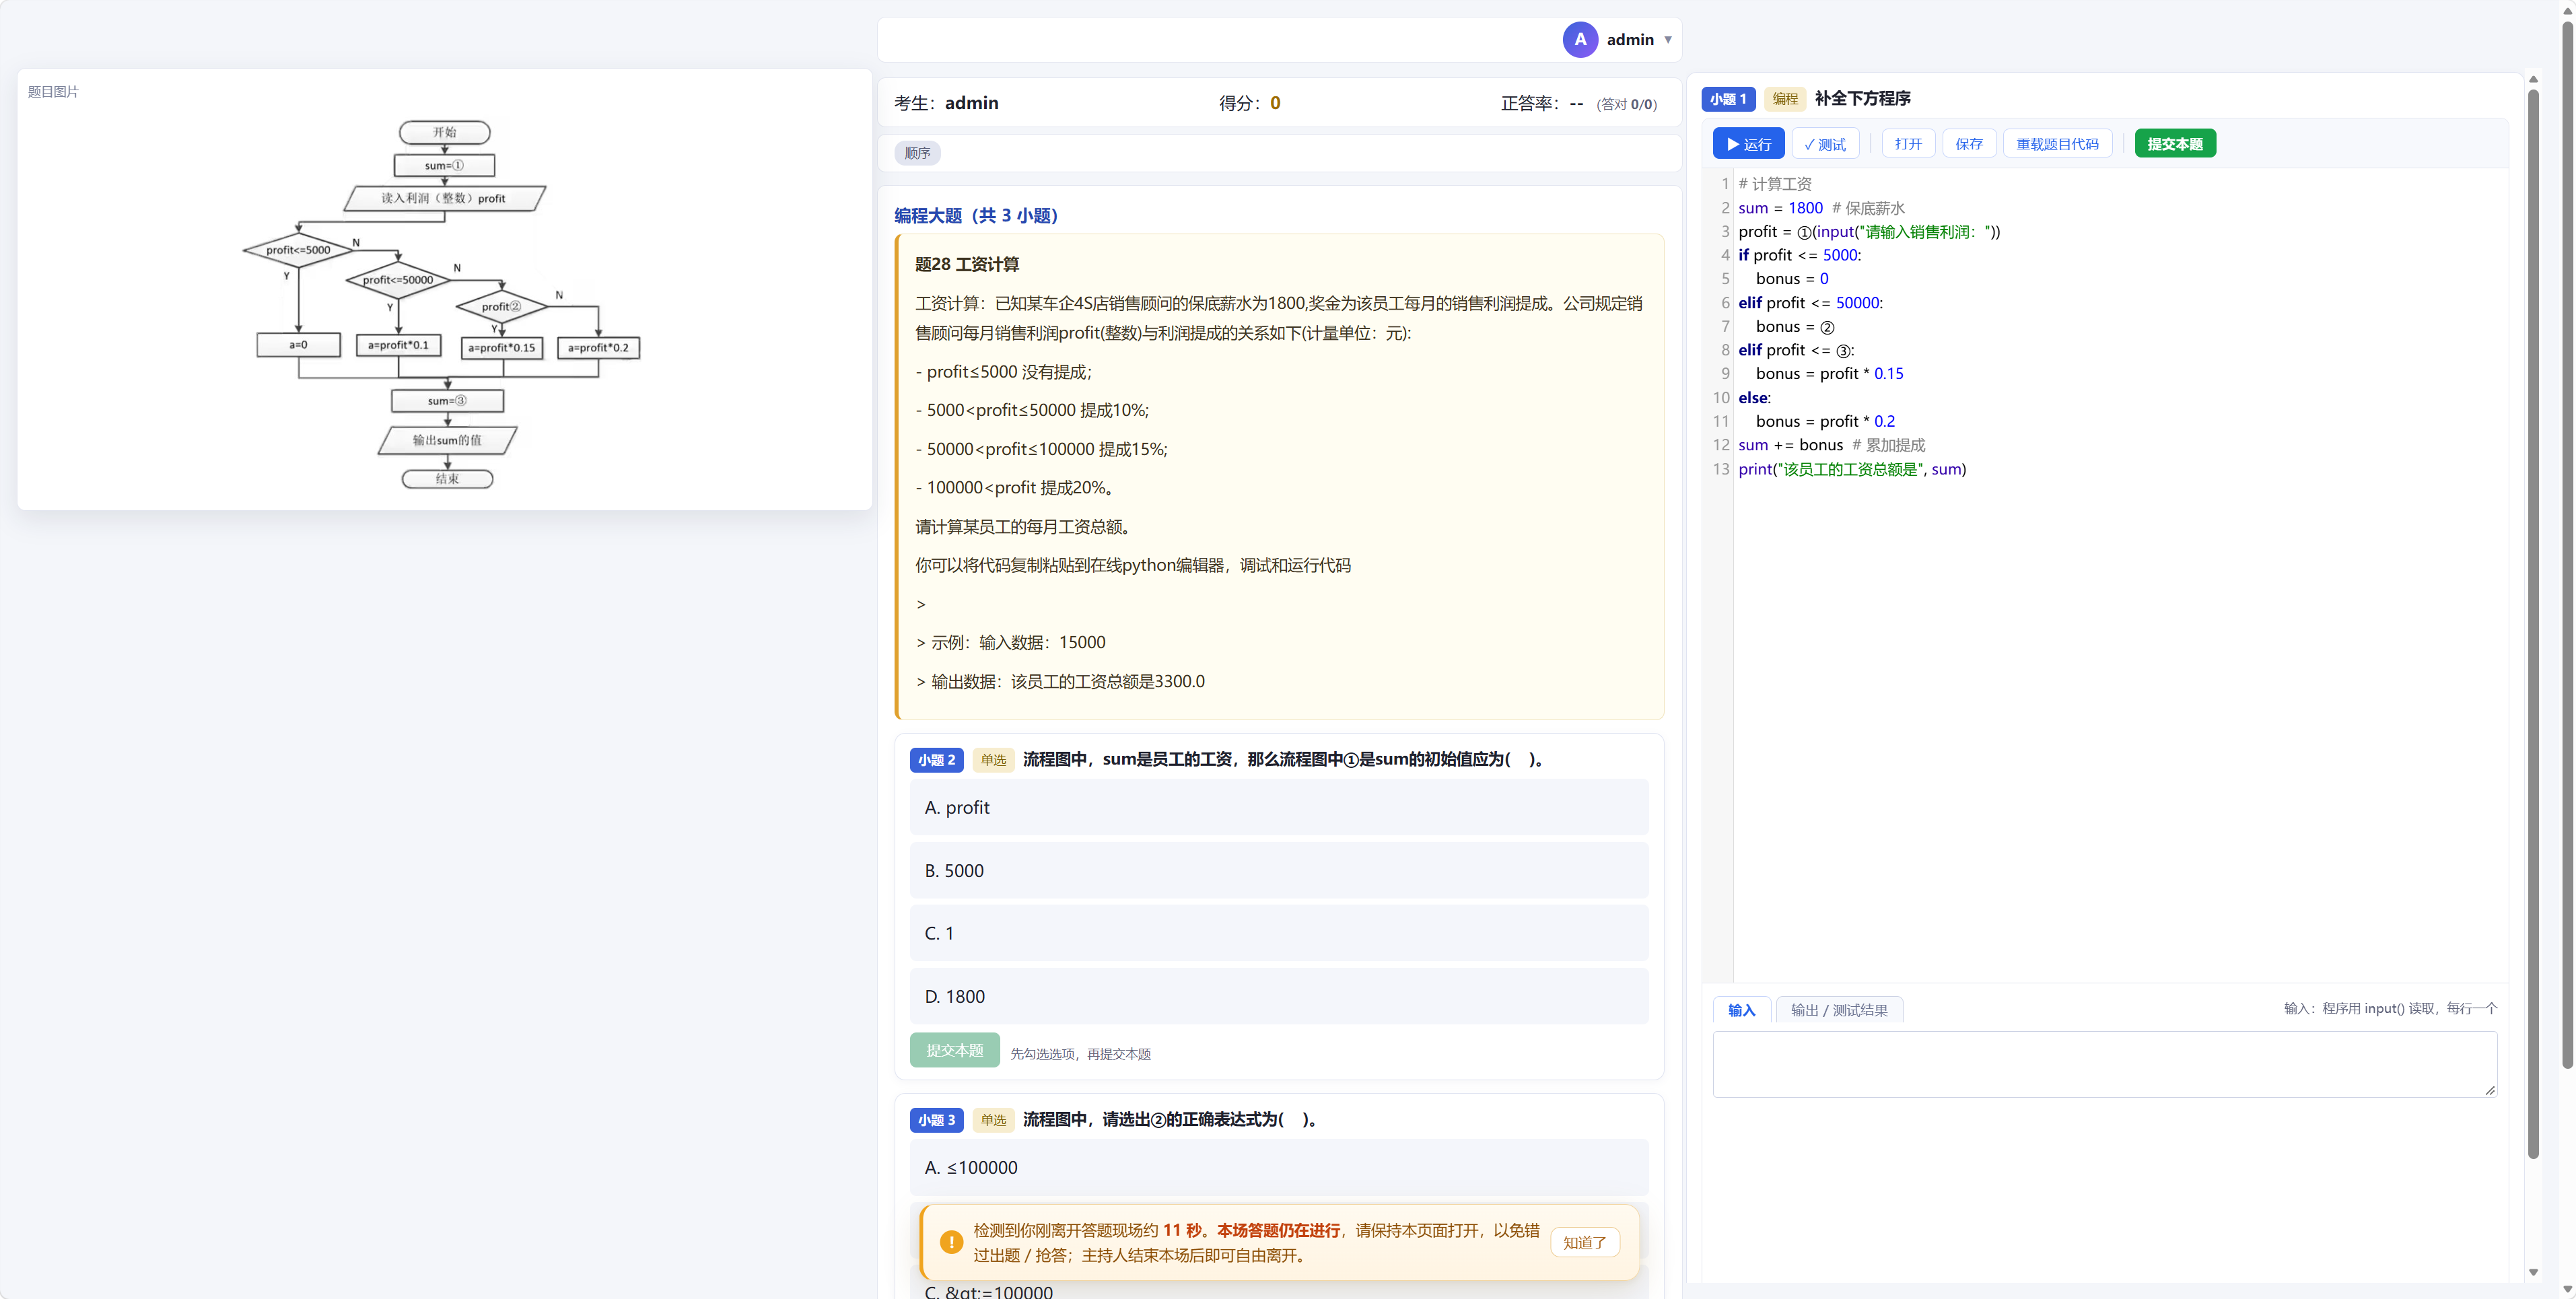This screenshot has height=1299, width=2576.
Task: Click the 题28 工资计算 title
Action: click(967, 264)
